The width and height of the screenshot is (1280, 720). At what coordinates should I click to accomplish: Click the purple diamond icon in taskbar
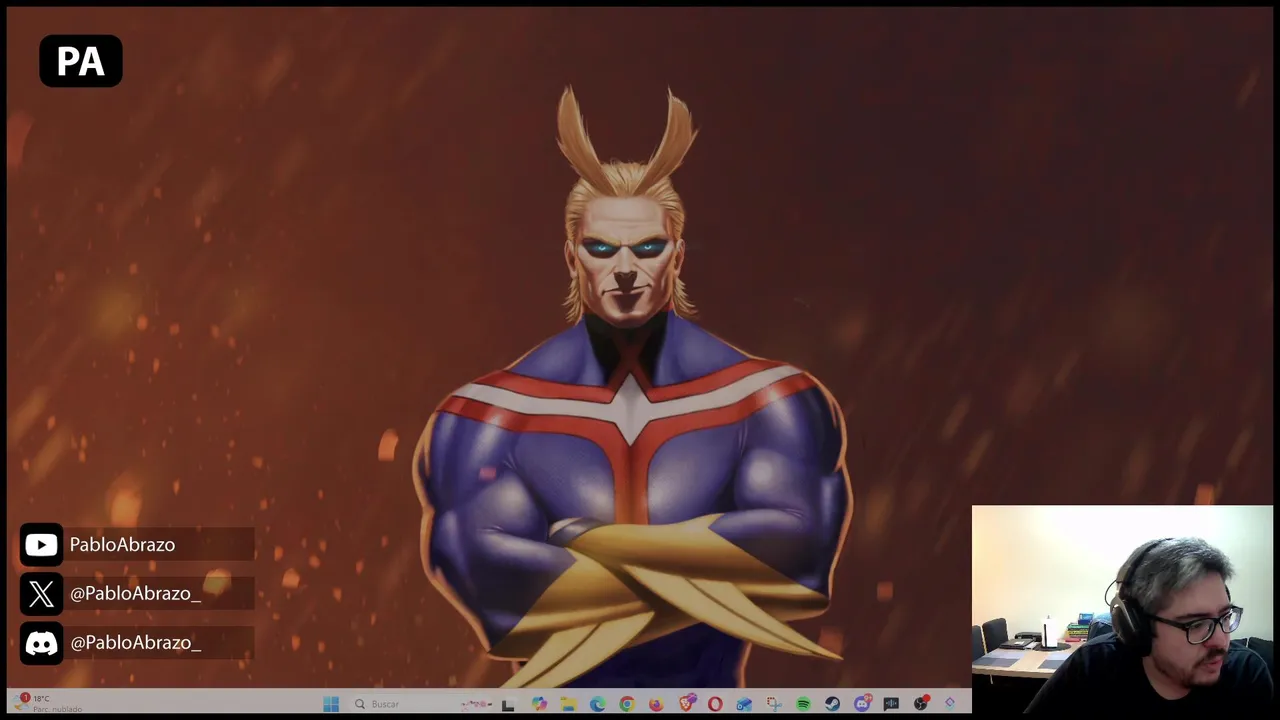[x=950, y=703]
